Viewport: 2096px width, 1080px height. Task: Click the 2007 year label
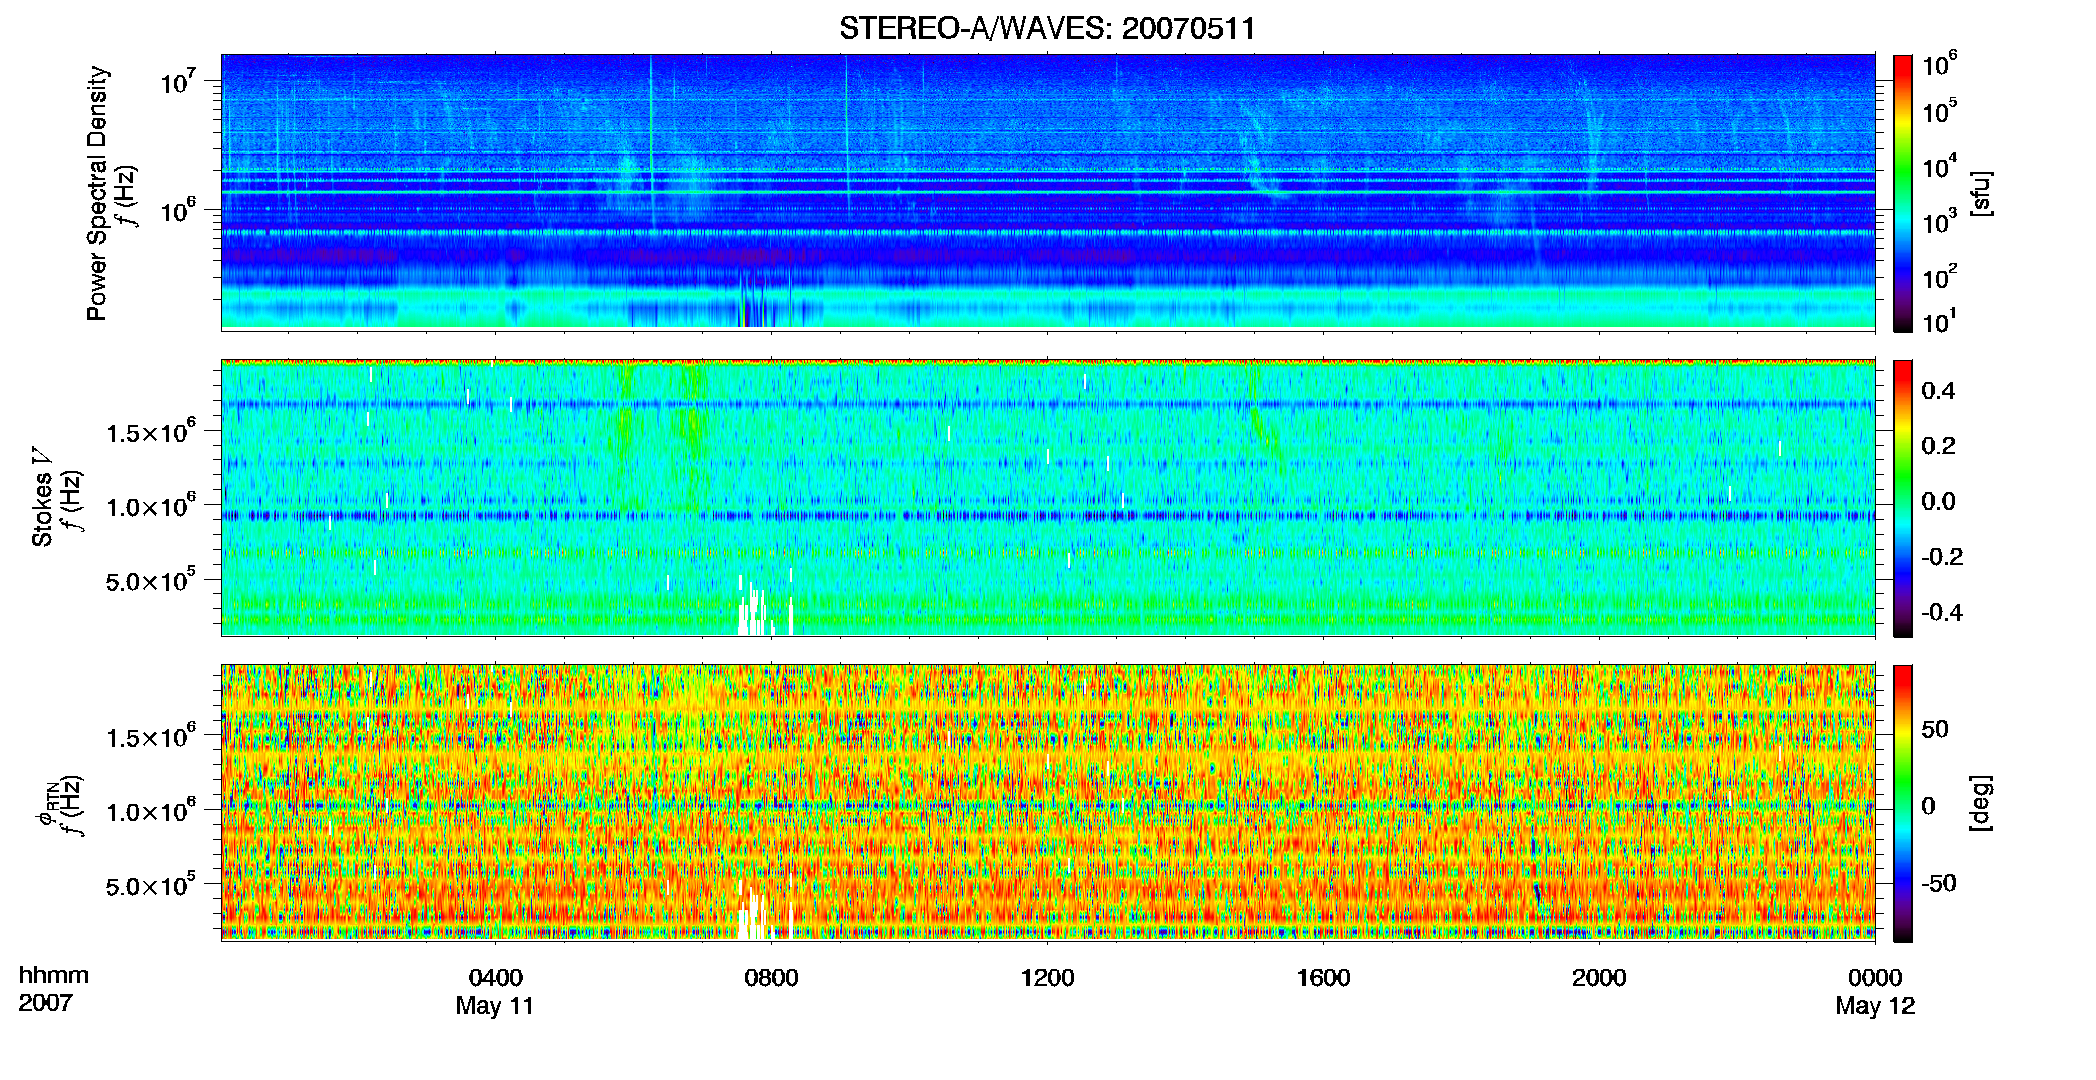point(45,1003)
